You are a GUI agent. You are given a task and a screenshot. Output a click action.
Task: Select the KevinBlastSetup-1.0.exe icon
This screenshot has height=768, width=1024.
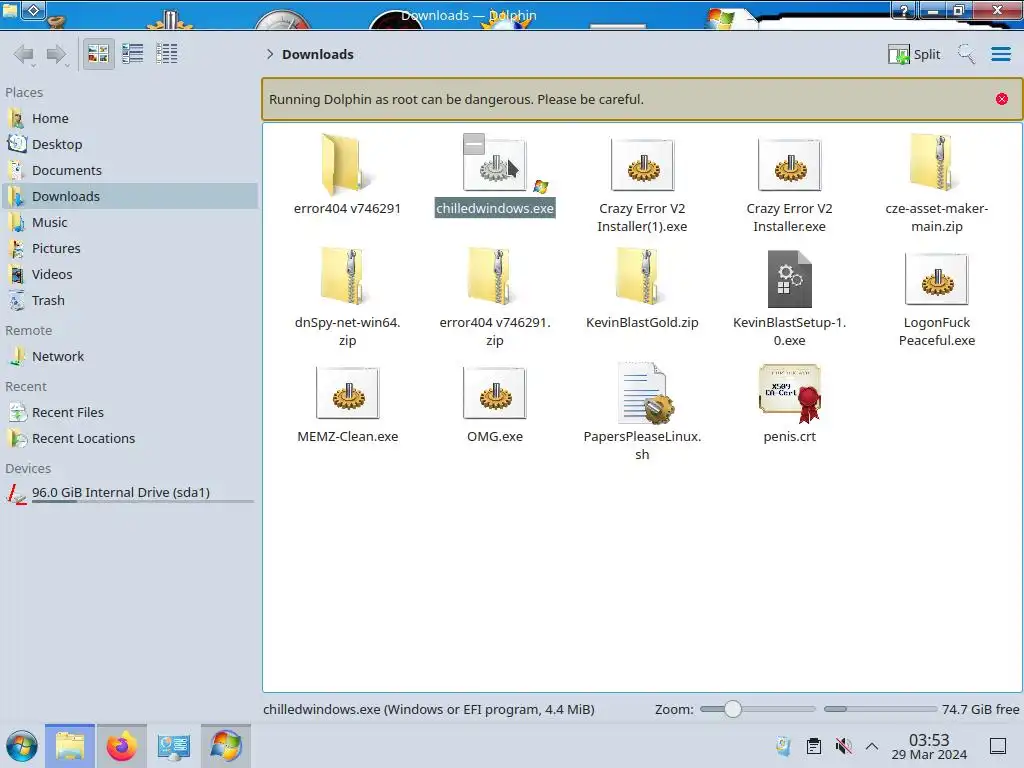789,279
